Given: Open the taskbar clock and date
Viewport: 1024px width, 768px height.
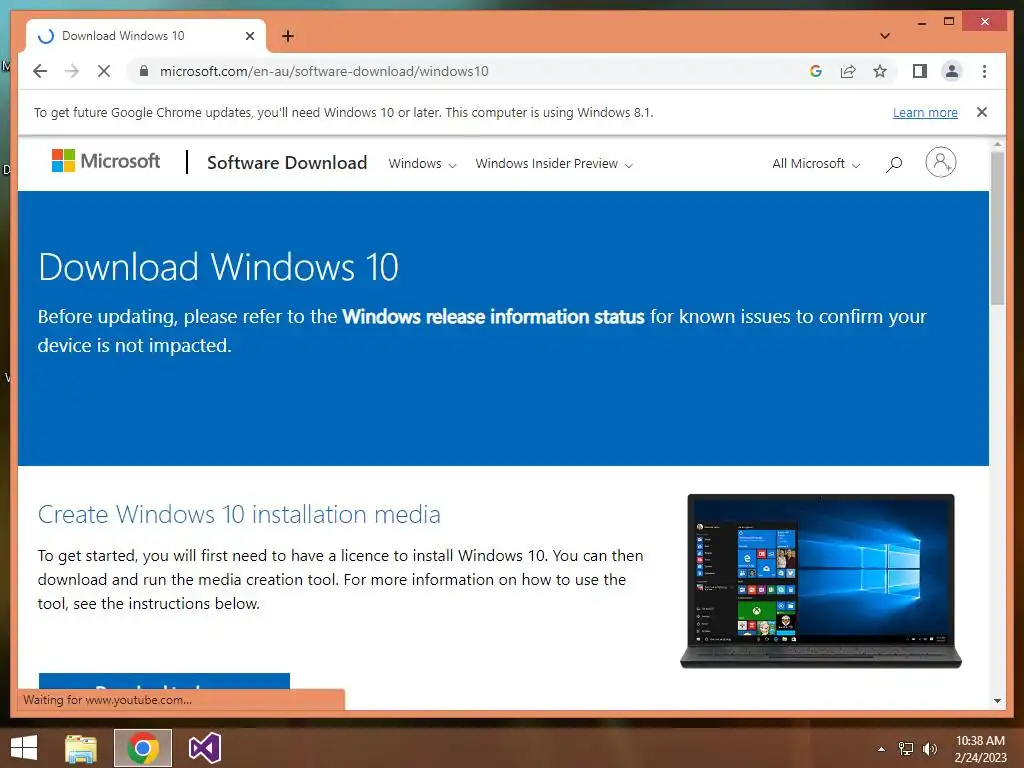Looking at the screenshot, I should [x=980, y=749].
